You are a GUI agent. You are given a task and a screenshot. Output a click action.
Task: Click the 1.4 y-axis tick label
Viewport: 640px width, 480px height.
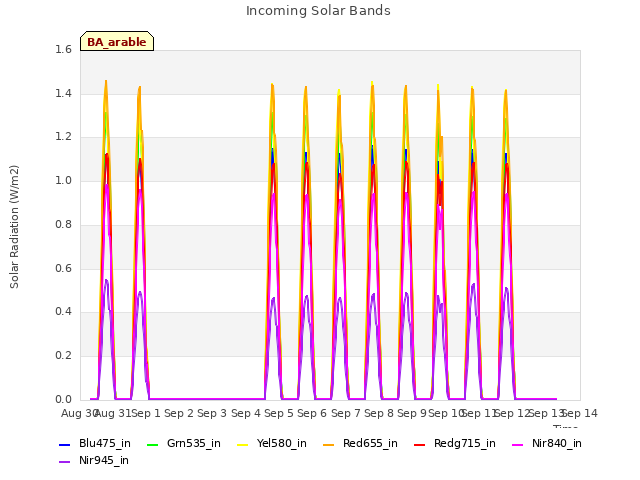(x=63, y=93)
